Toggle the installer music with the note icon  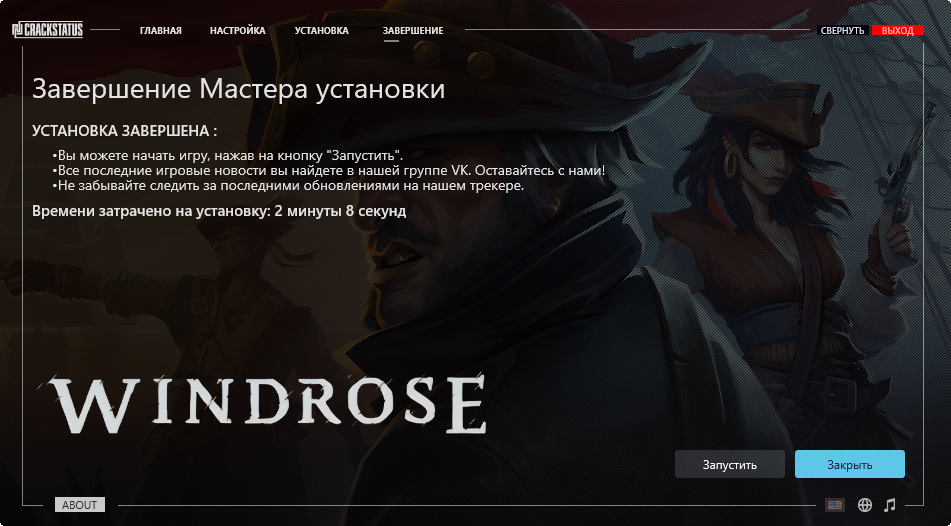tap(890, 505)
